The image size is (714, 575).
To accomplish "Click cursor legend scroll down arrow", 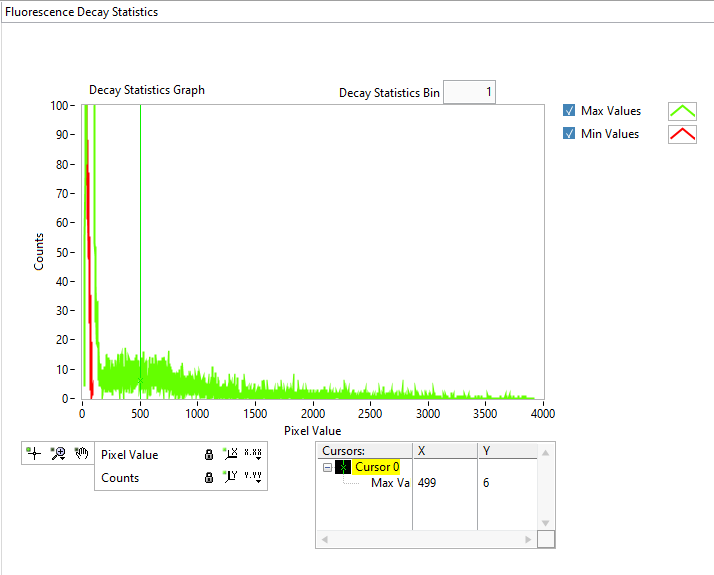I will (x=546, y=523).
